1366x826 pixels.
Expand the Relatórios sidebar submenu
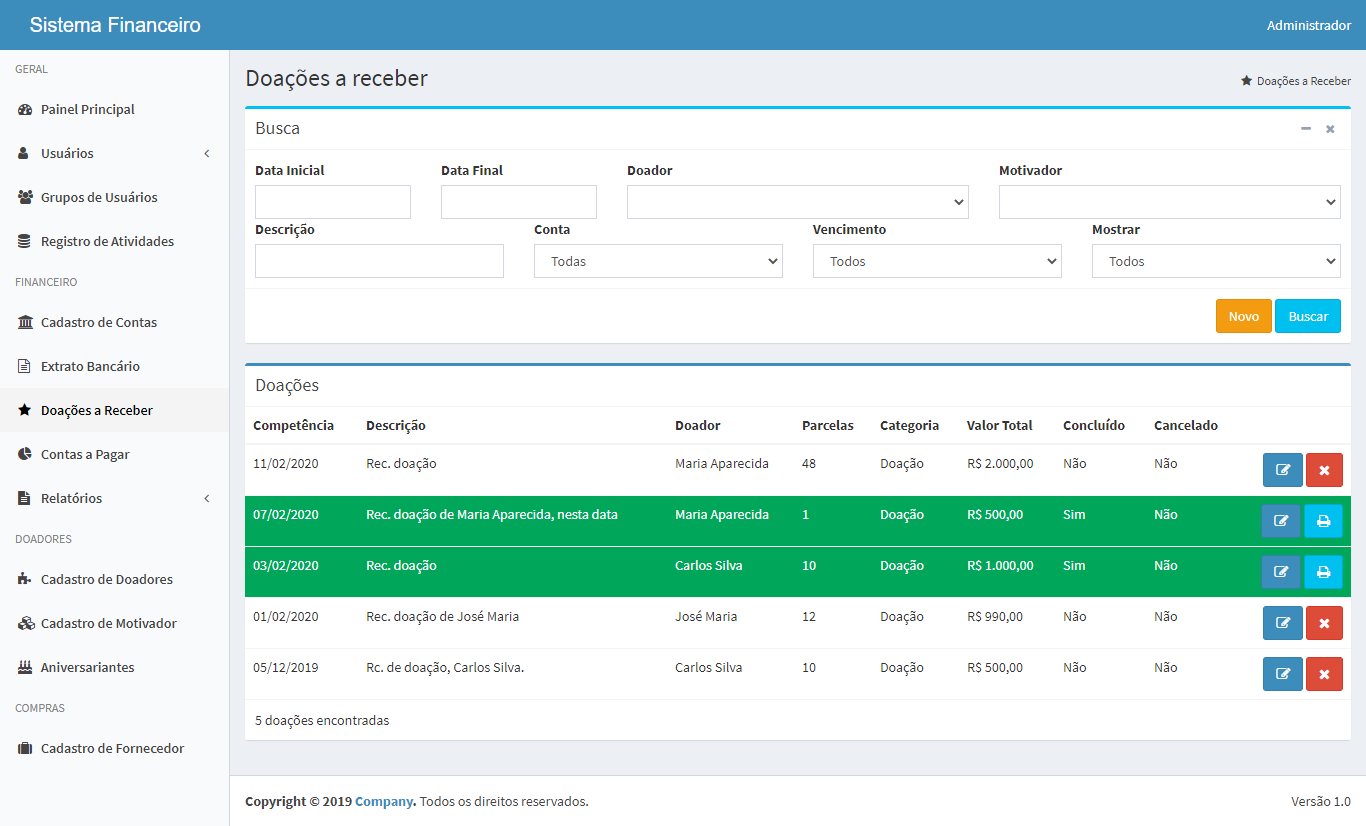[x=114, y=498]
